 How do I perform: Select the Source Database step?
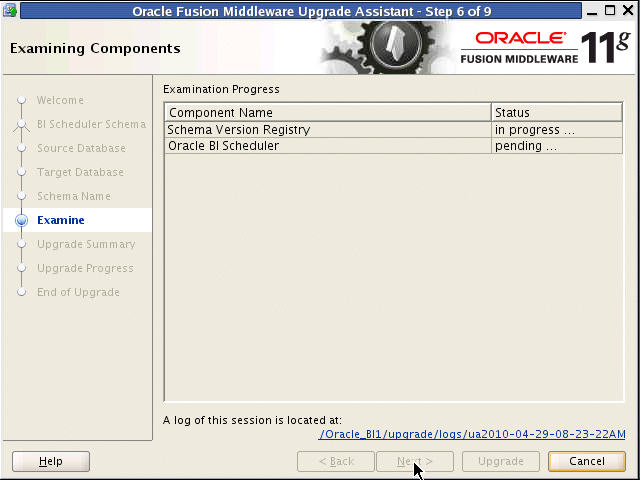click(x=81, y=148)
